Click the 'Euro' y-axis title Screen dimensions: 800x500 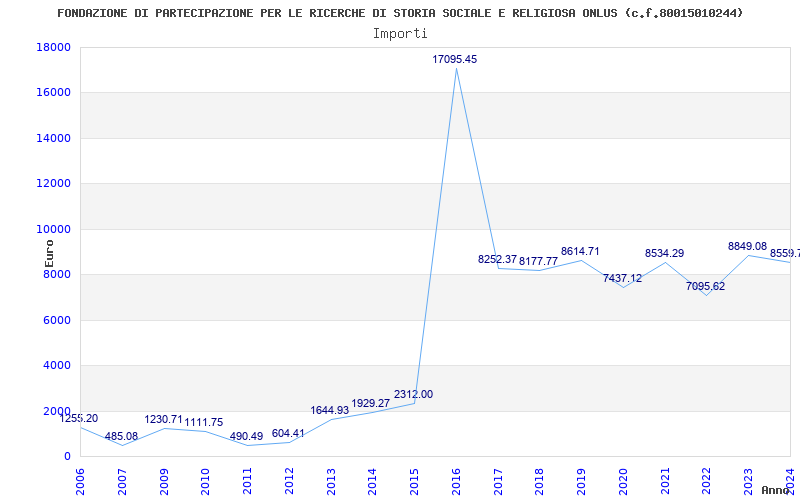[x=49, y=254]
